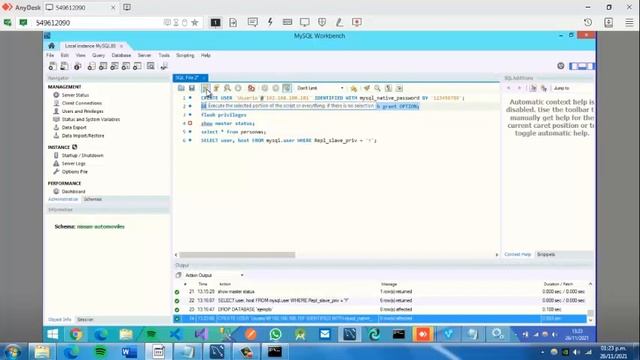
Task: Open the Scripting menu
Action: 185,55
